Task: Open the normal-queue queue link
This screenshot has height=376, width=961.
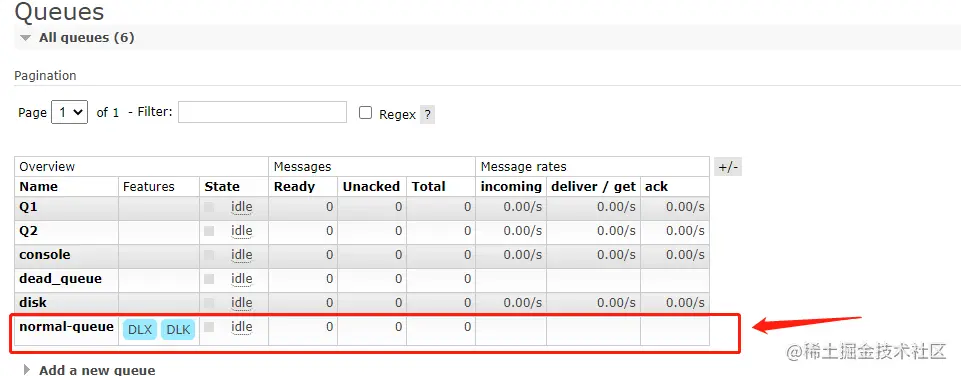Action: click(x=66, y=326)
